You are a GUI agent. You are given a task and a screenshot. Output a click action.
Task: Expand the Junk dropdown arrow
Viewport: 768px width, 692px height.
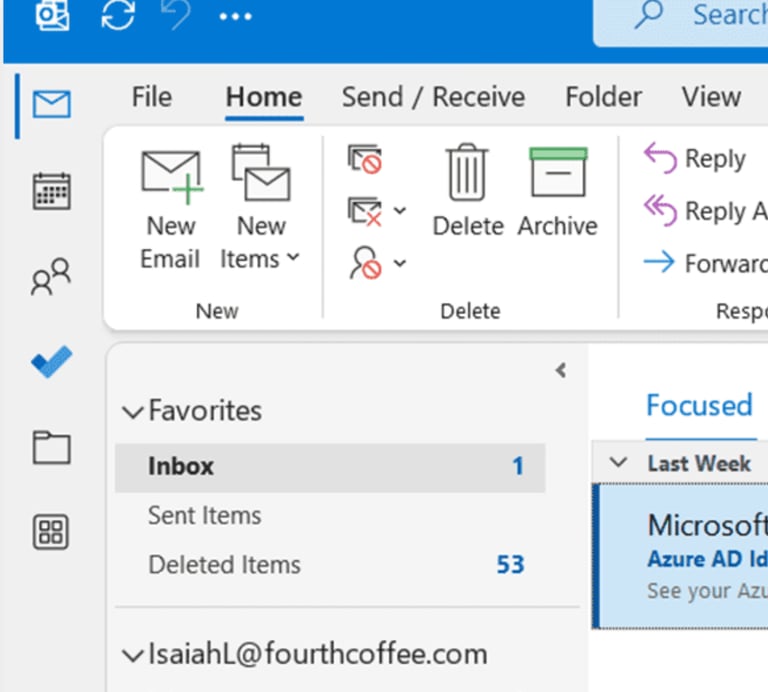point(400,263)
